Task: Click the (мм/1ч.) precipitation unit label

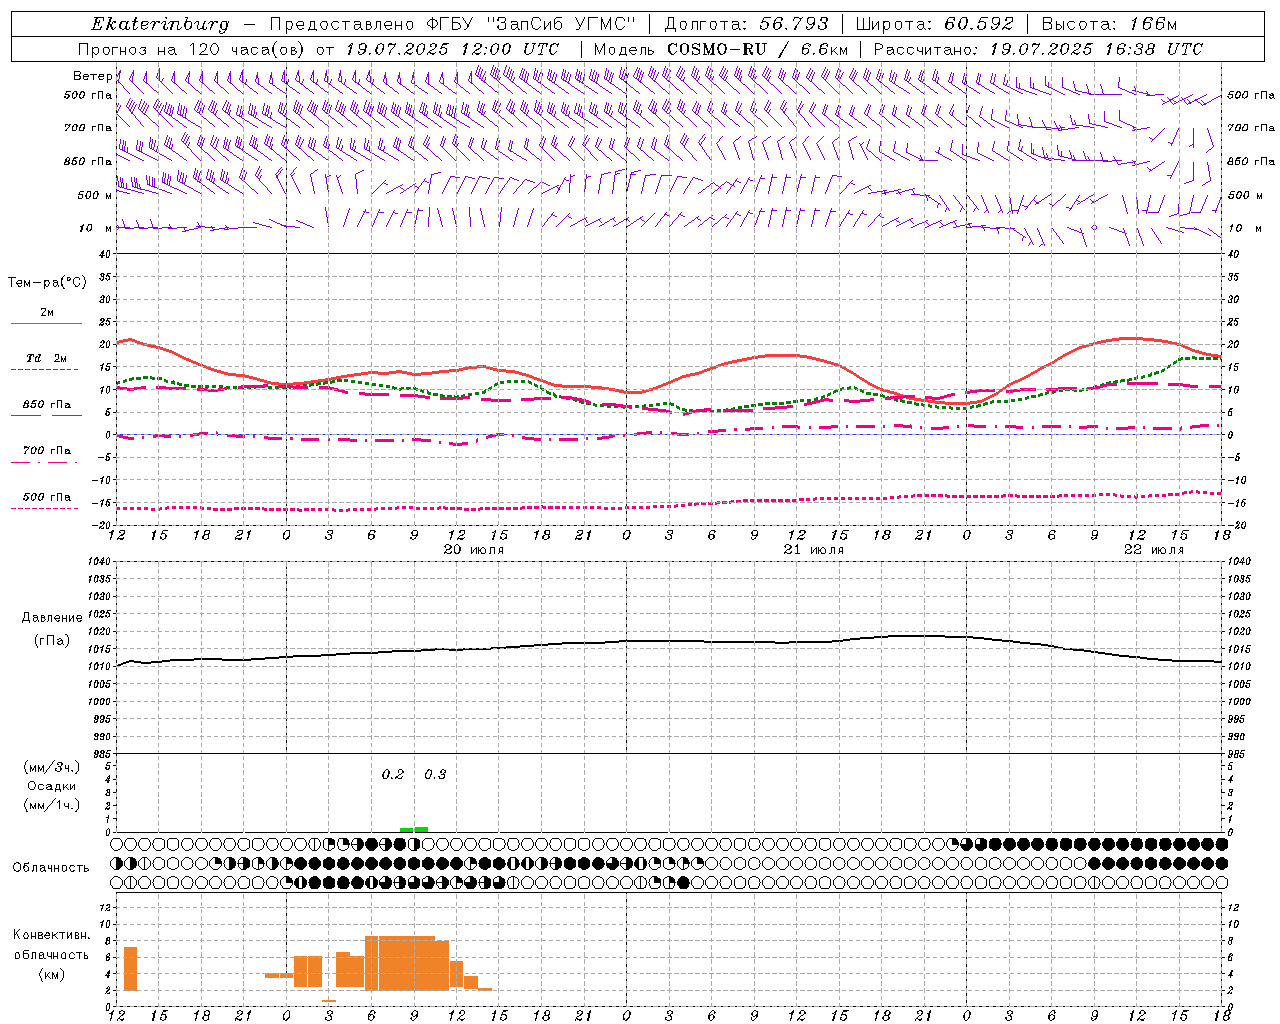Action: [52, 805]
